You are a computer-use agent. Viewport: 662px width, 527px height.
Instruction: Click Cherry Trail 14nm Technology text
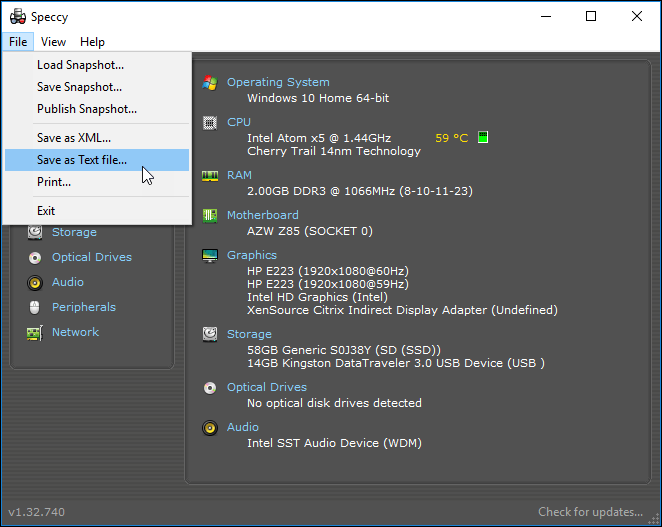point(334,151)
